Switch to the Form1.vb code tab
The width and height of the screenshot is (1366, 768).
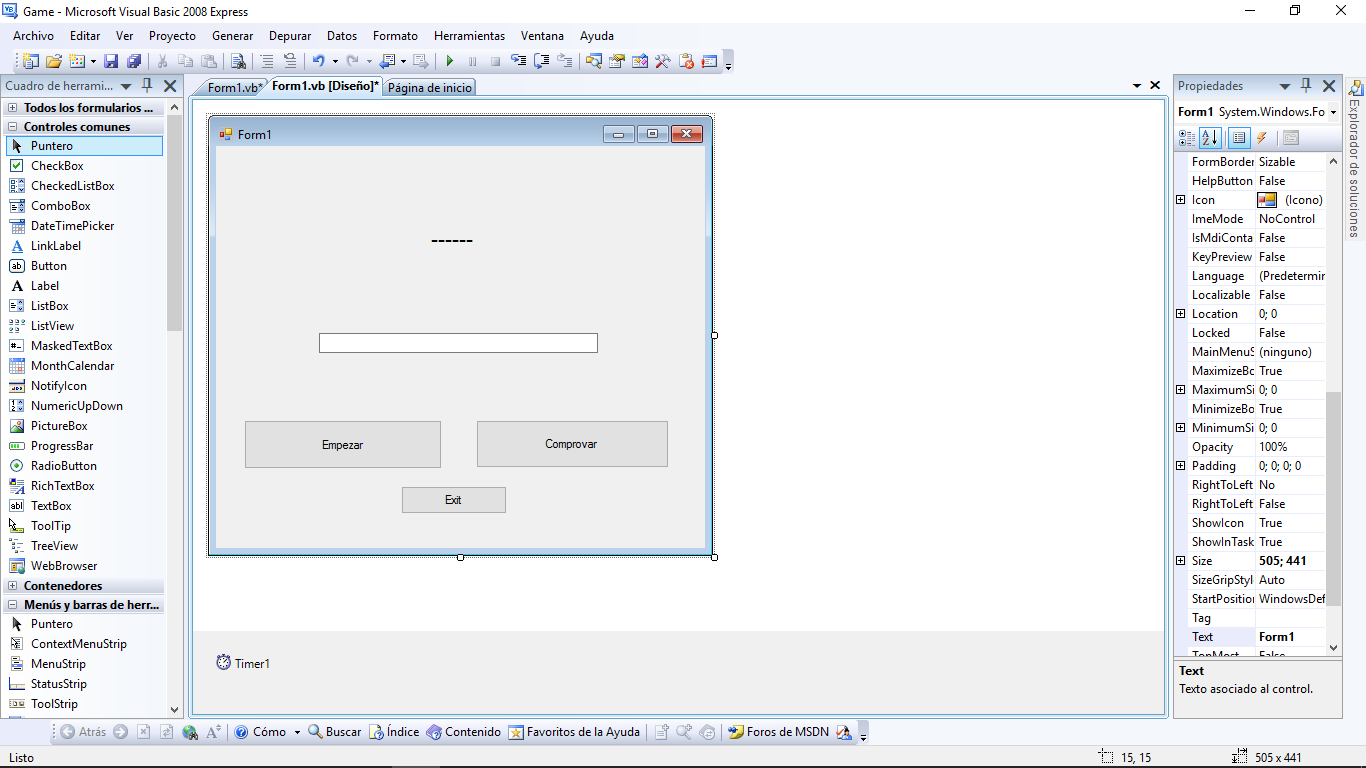click(234, 88)
